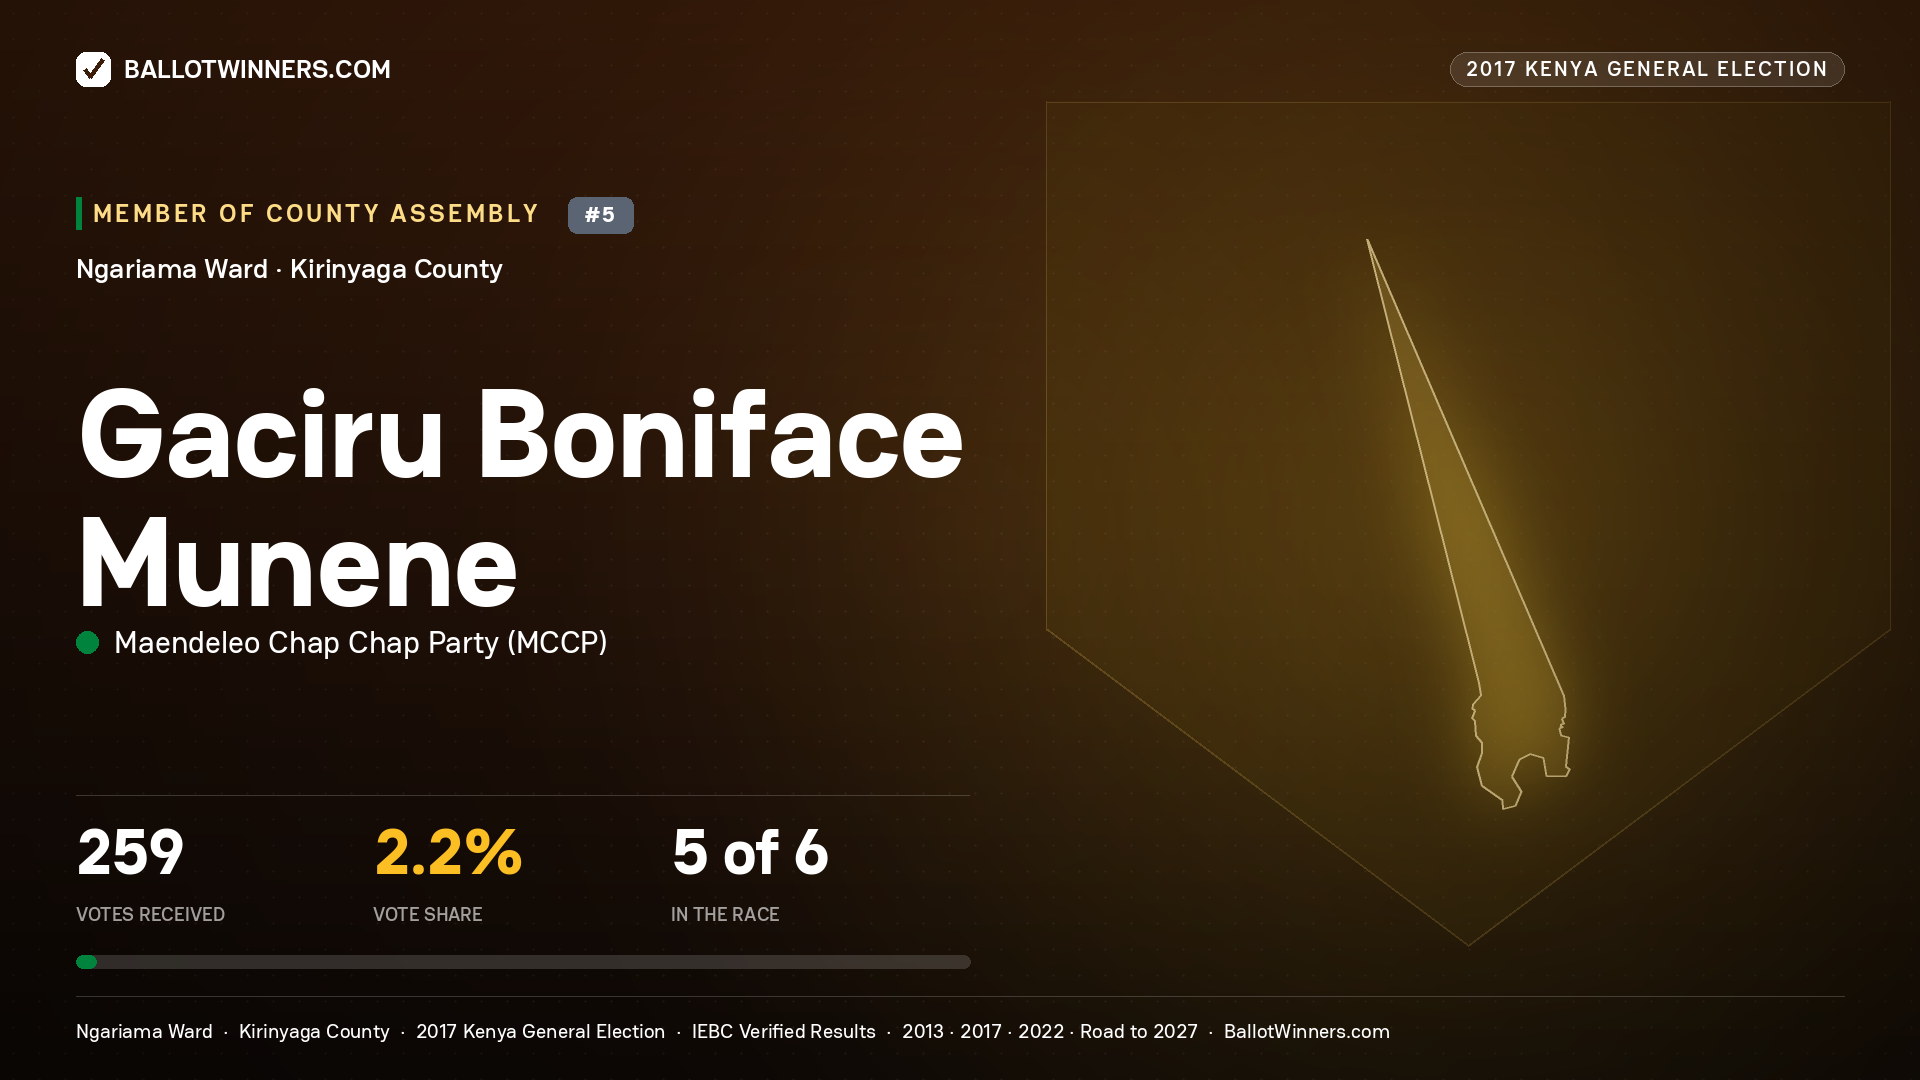Image resolution: width=1920 pixels, height=1080 pixels.
Task: Click the Ngariama Ward map outline
Action: point(1467,524)
